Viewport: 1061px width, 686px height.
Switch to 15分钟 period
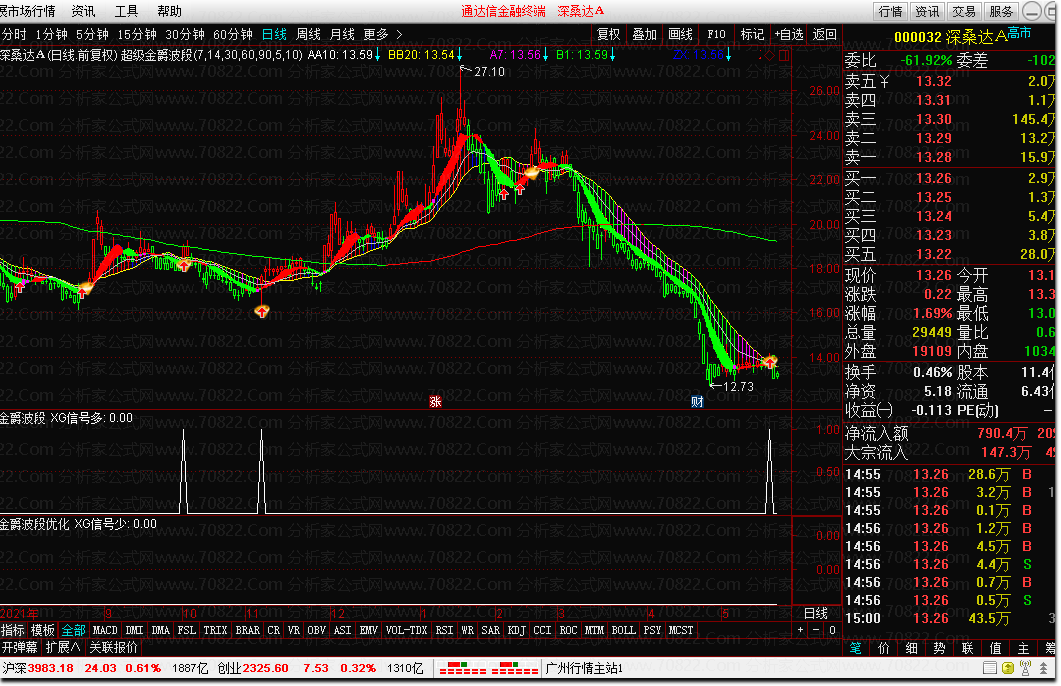137,35
